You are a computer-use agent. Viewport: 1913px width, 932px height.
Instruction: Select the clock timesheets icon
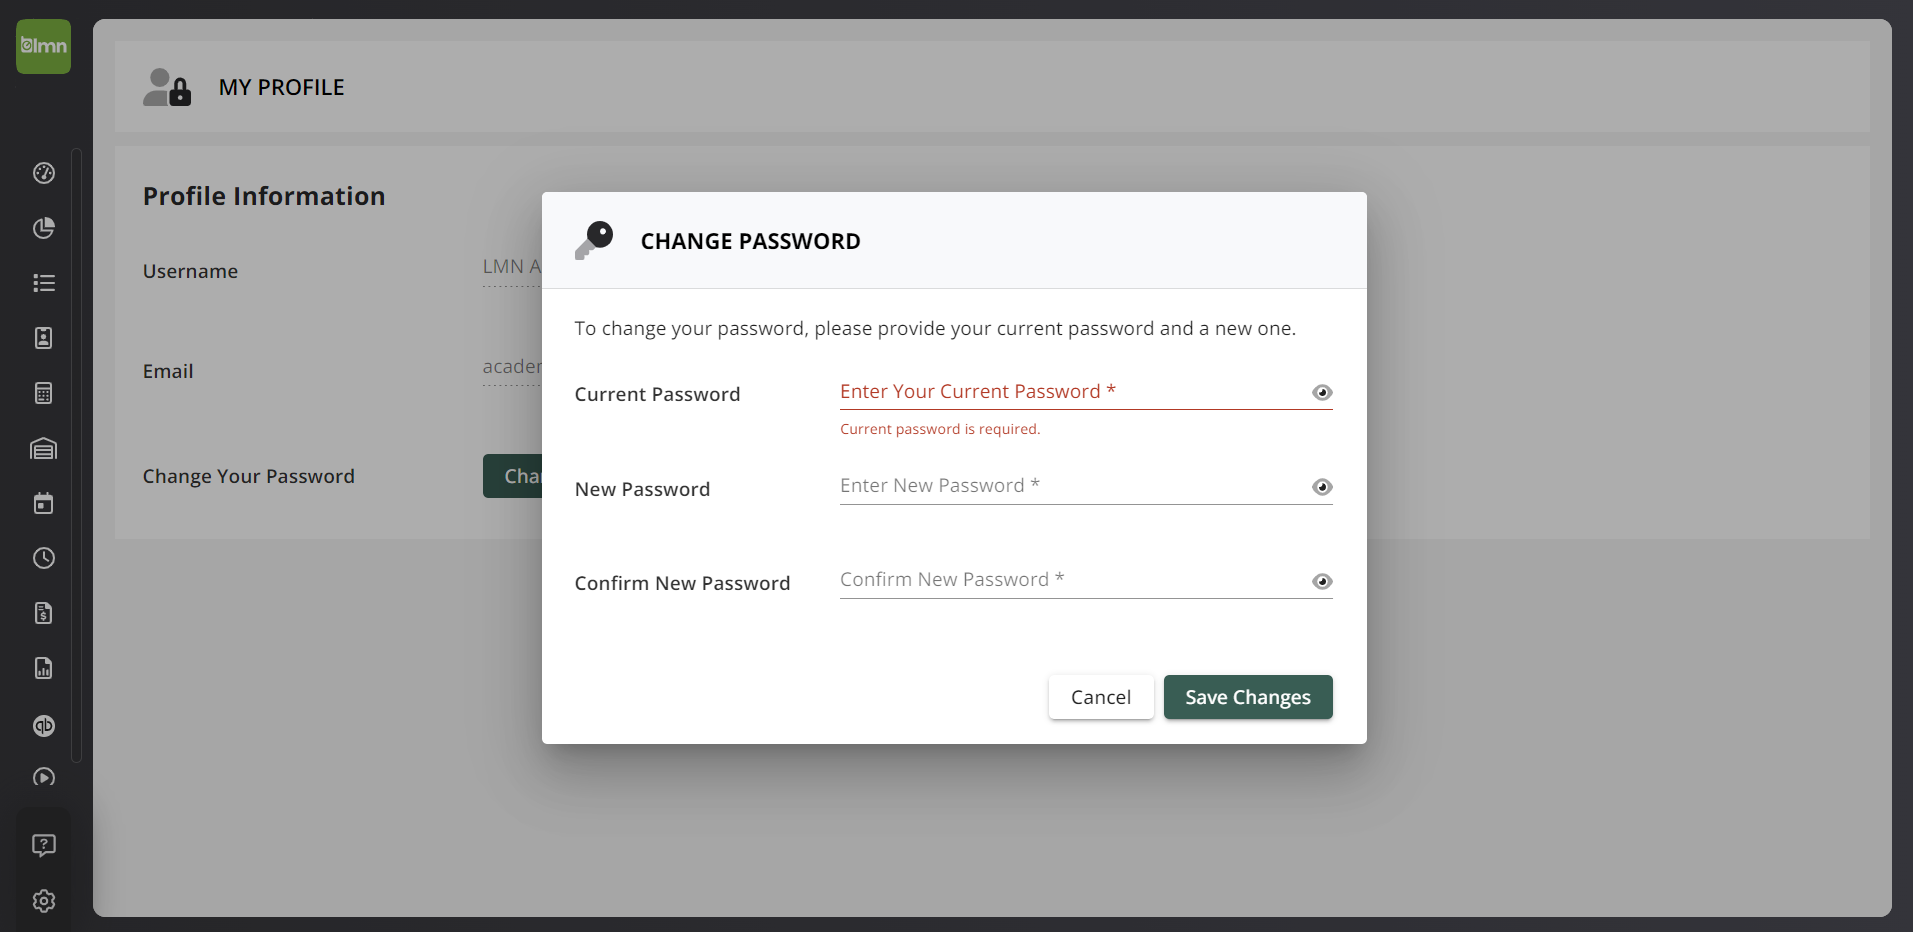click(x=43, y=558)
